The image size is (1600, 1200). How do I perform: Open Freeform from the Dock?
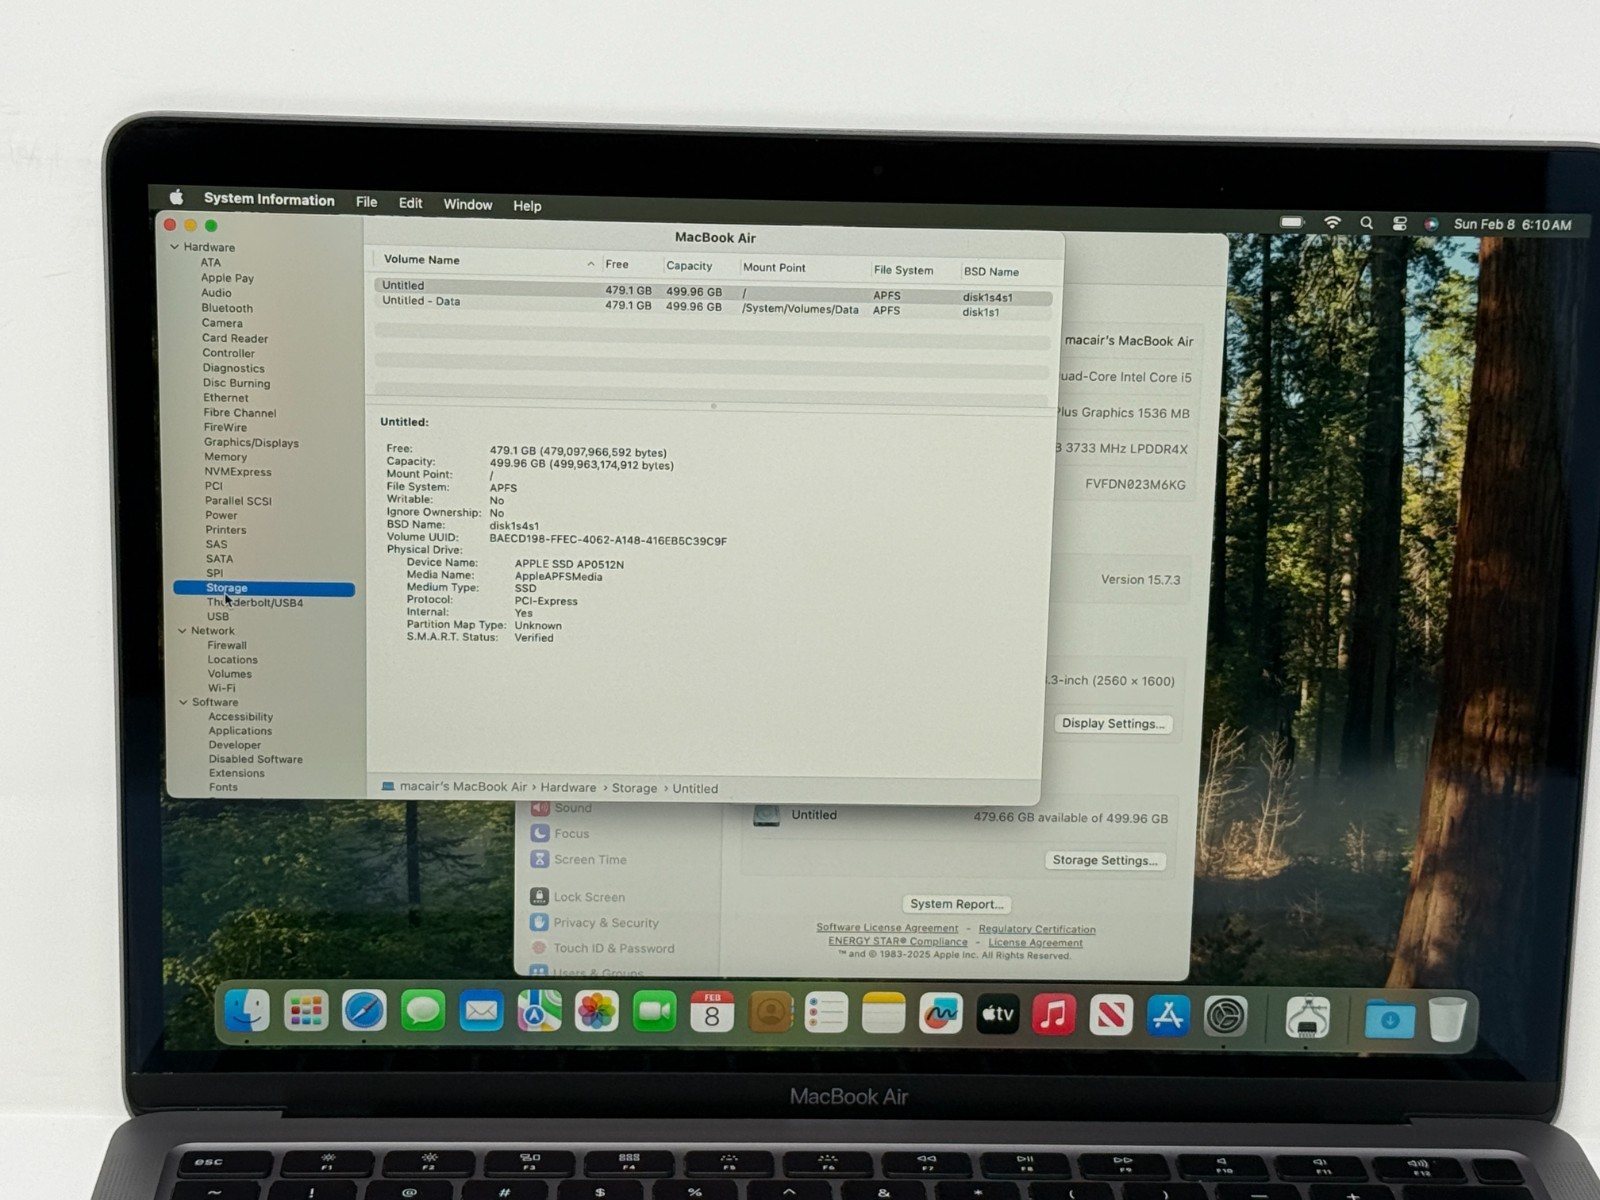(941, 1014)
